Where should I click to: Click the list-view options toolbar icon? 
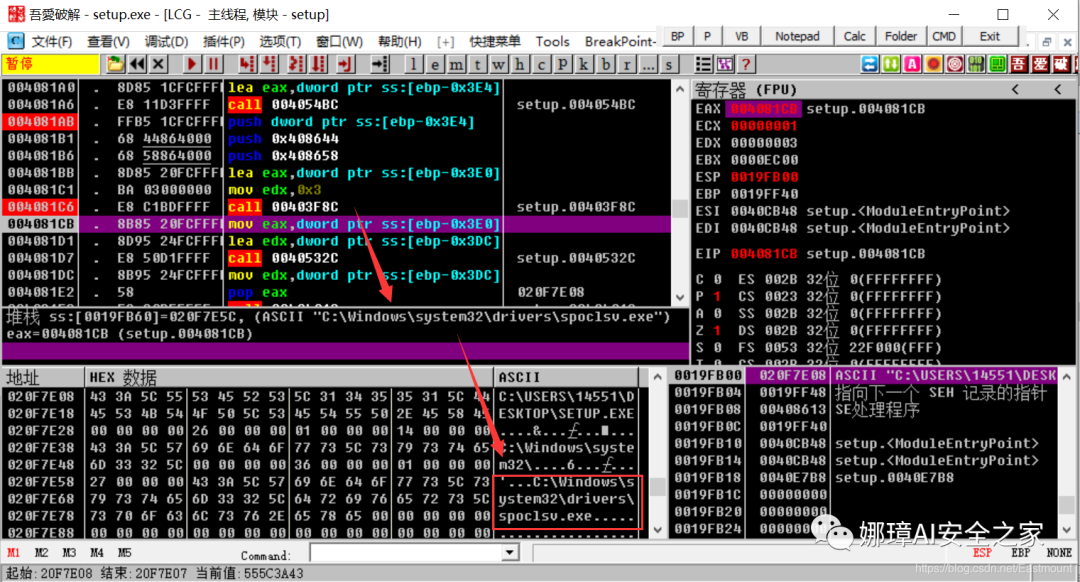coord(703,64)
